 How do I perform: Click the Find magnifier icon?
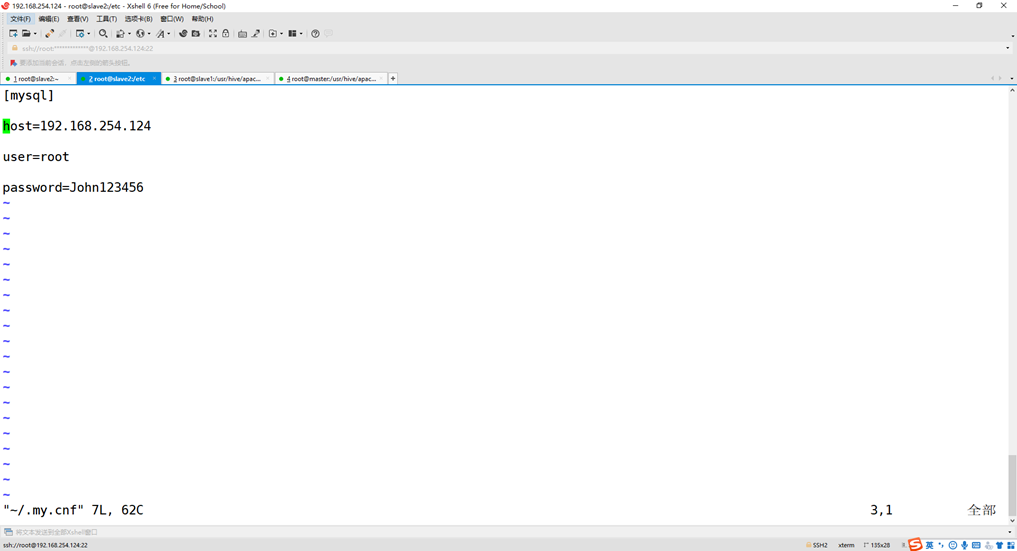coord(103,34)
